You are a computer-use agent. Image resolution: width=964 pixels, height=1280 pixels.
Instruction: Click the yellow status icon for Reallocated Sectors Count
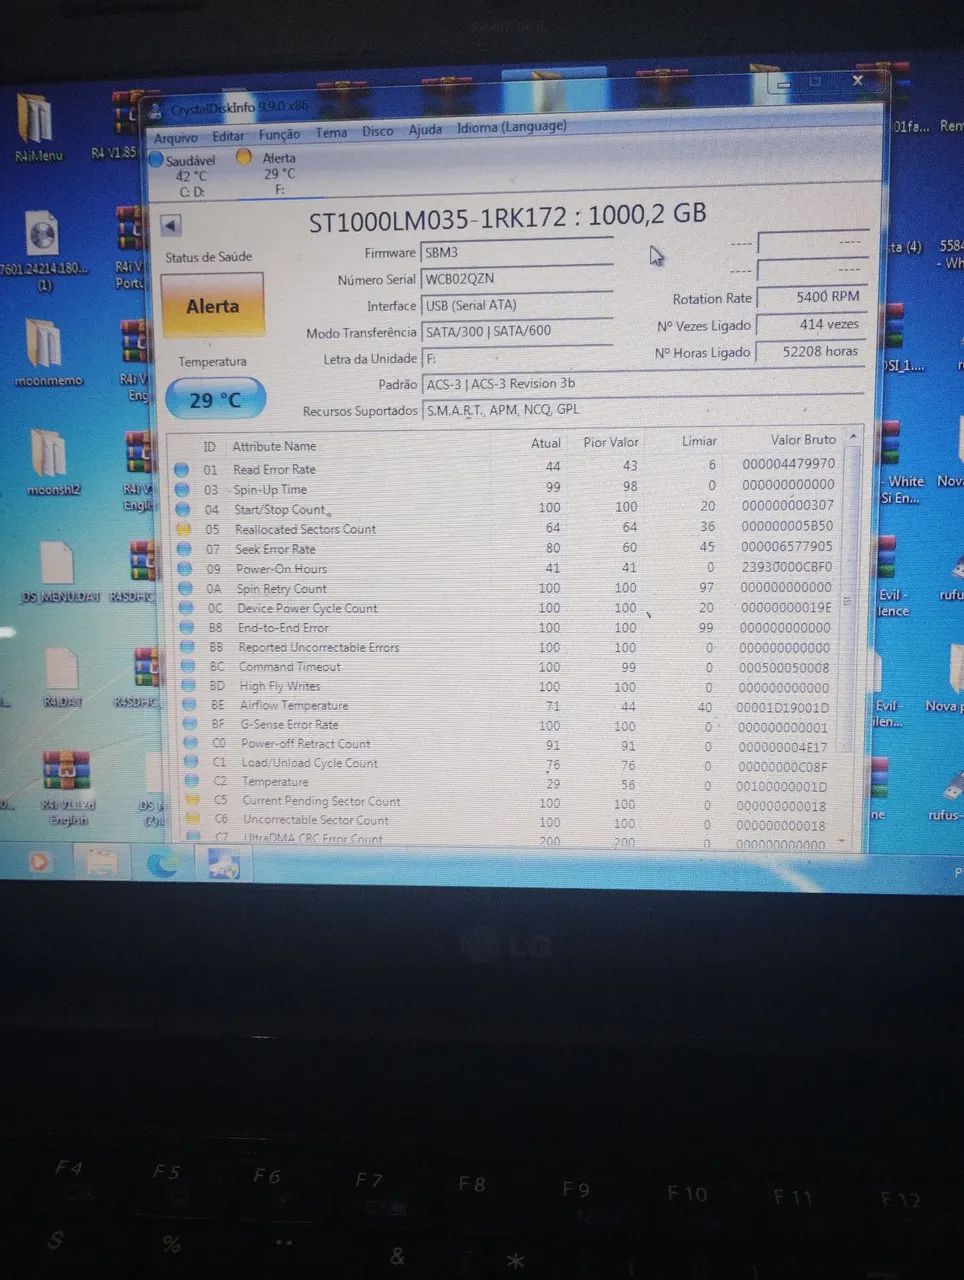click(x=183, y=529)
